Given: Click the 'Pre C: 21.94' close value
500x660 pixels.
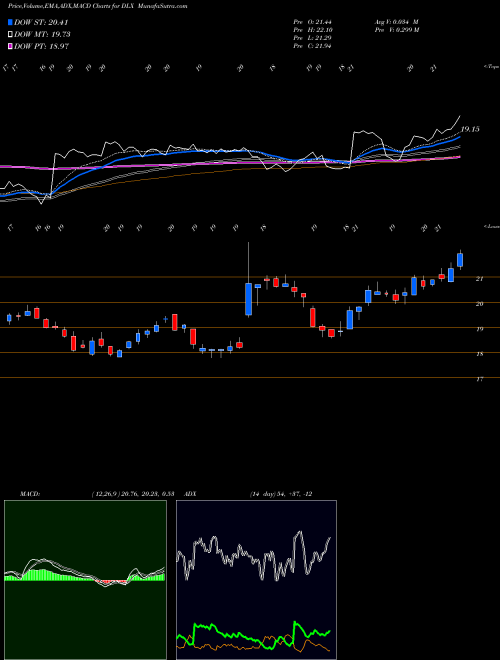Looking at the screenshot, I should click(x=312, y=46).
